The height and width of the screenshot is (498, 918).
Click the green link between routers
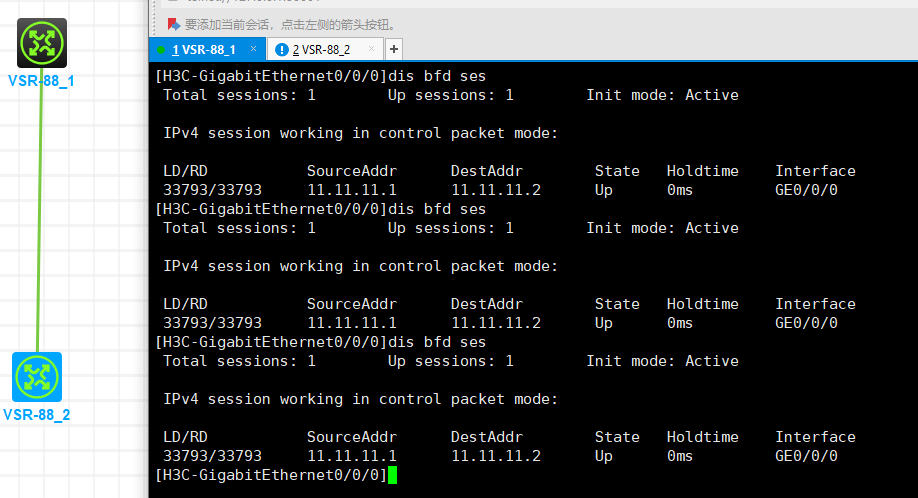39,211
